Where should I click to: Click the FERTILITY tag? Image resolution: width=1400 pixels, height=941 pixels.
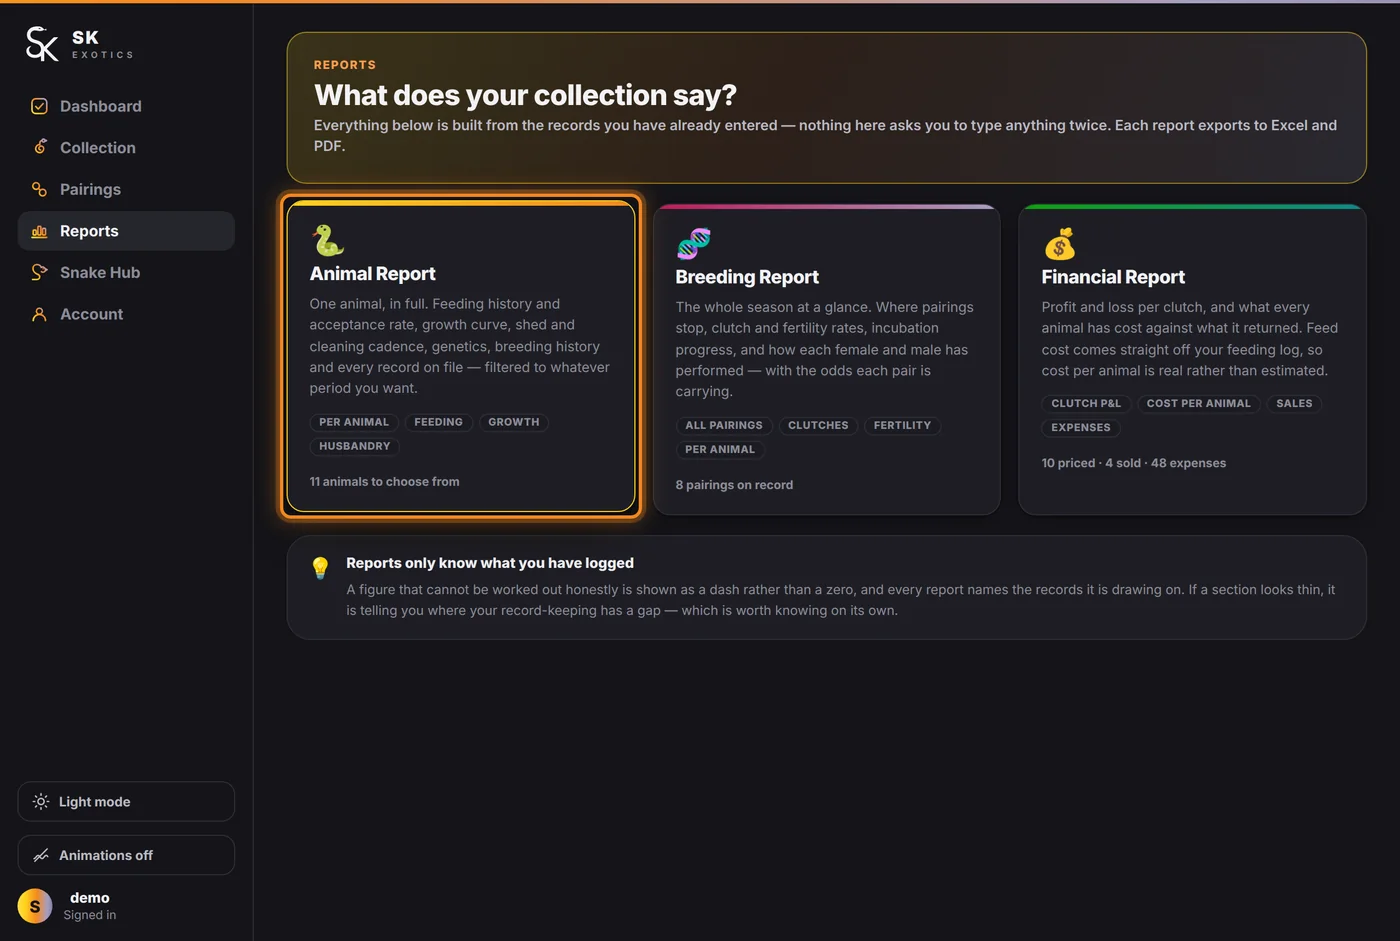[x=902, y=425]
